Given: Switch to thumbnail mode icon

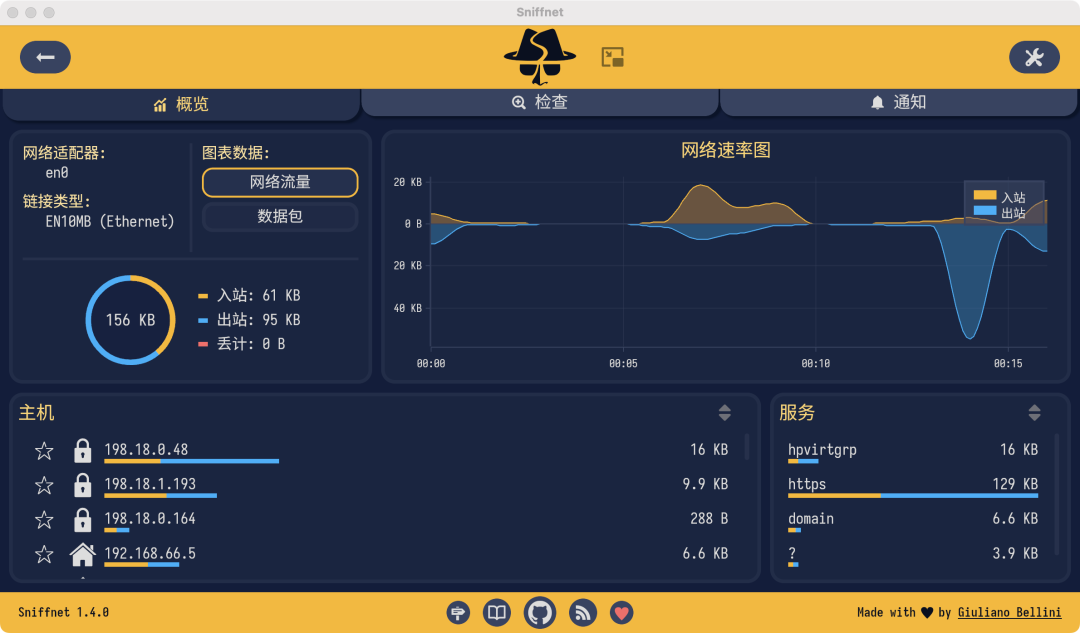Looking at the screenshot, I should (x=612, y=57).
